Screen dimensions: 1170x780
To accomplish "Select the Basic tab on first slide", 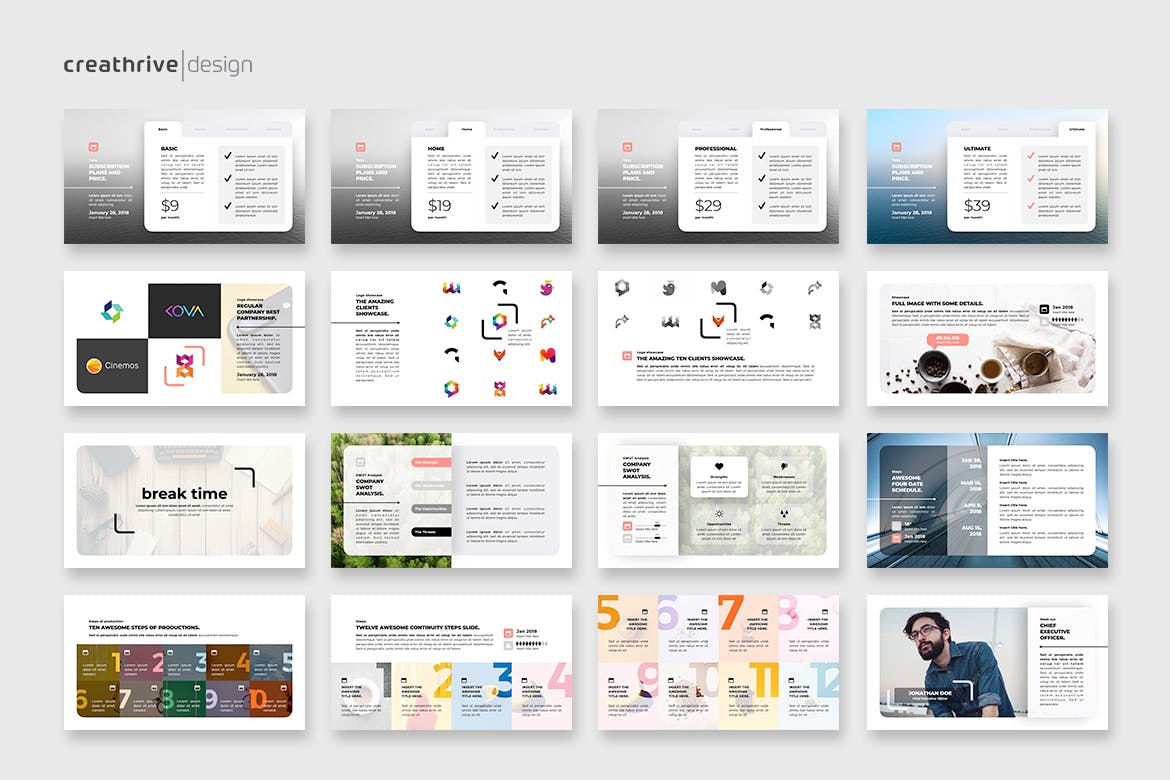I will coord(163,129).
